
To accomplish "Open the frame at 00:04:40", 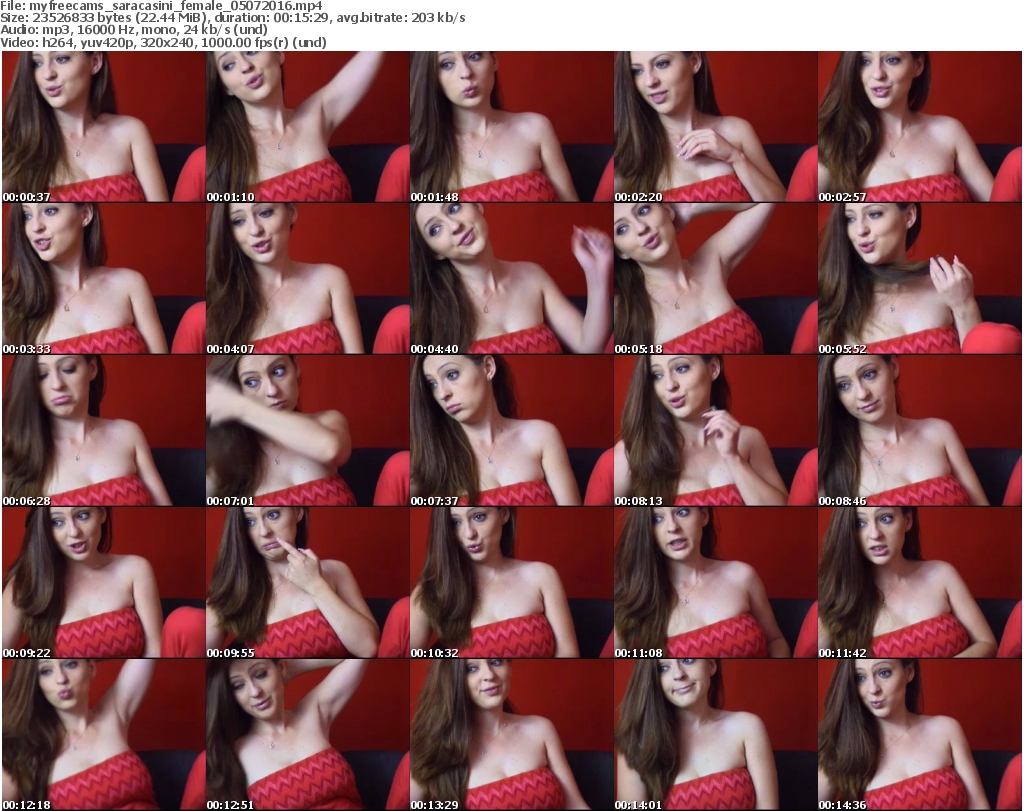I will 511,279.
